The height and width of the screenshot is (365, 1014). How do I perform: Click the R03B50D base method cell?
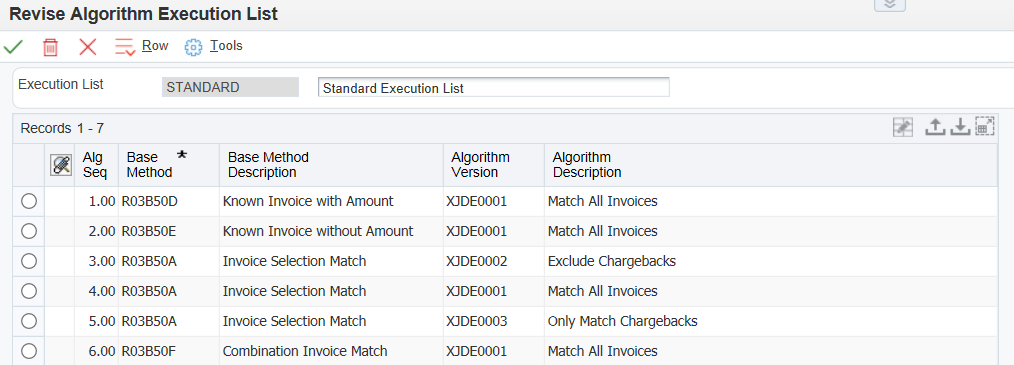click(169, 201)
